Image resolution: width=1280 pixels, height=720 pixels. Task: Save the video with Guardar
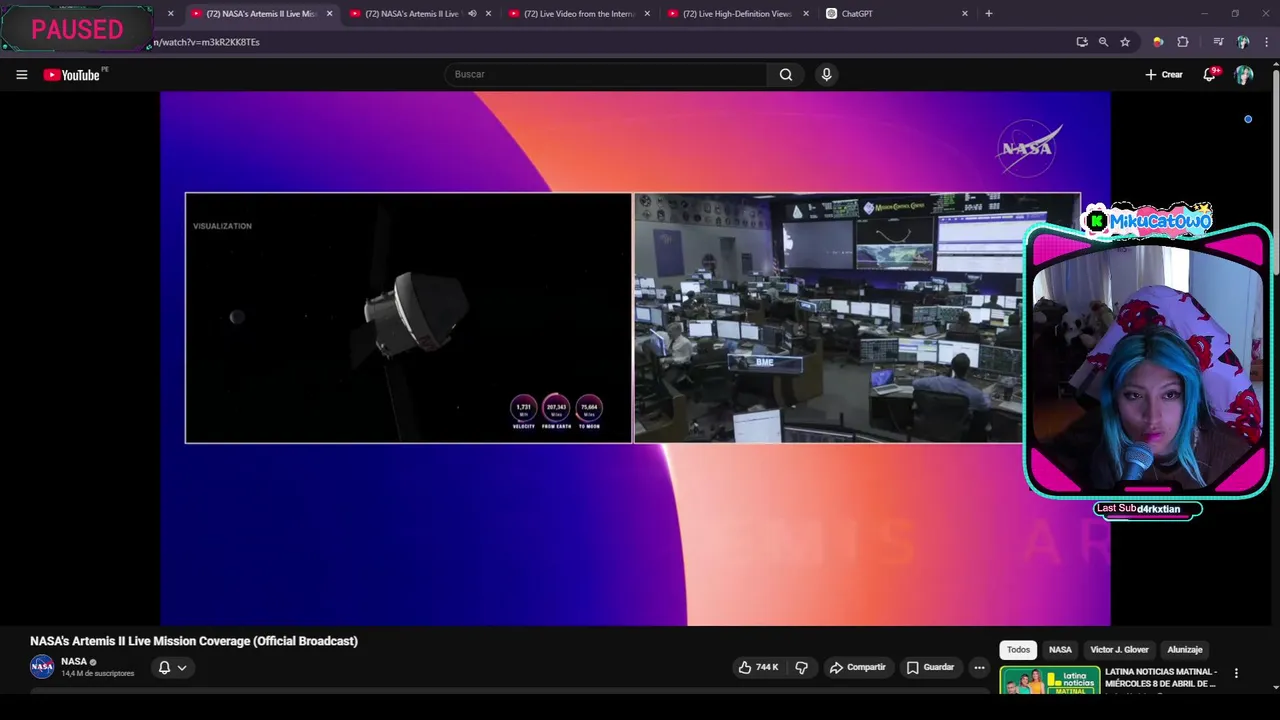930,667
